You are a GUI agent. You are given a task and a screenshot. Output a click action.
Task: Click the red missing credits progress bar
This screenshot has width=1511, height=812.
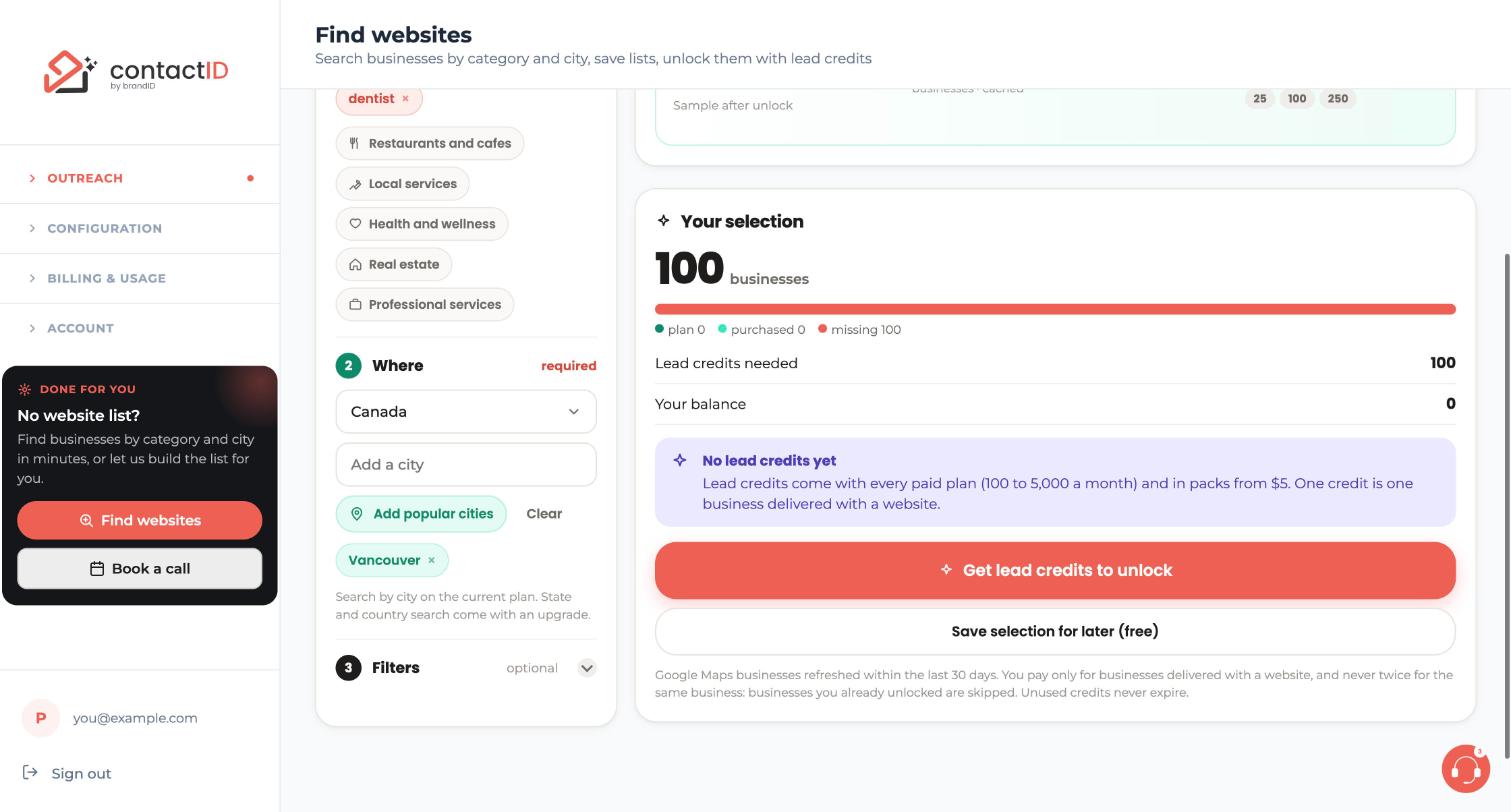1055,310
